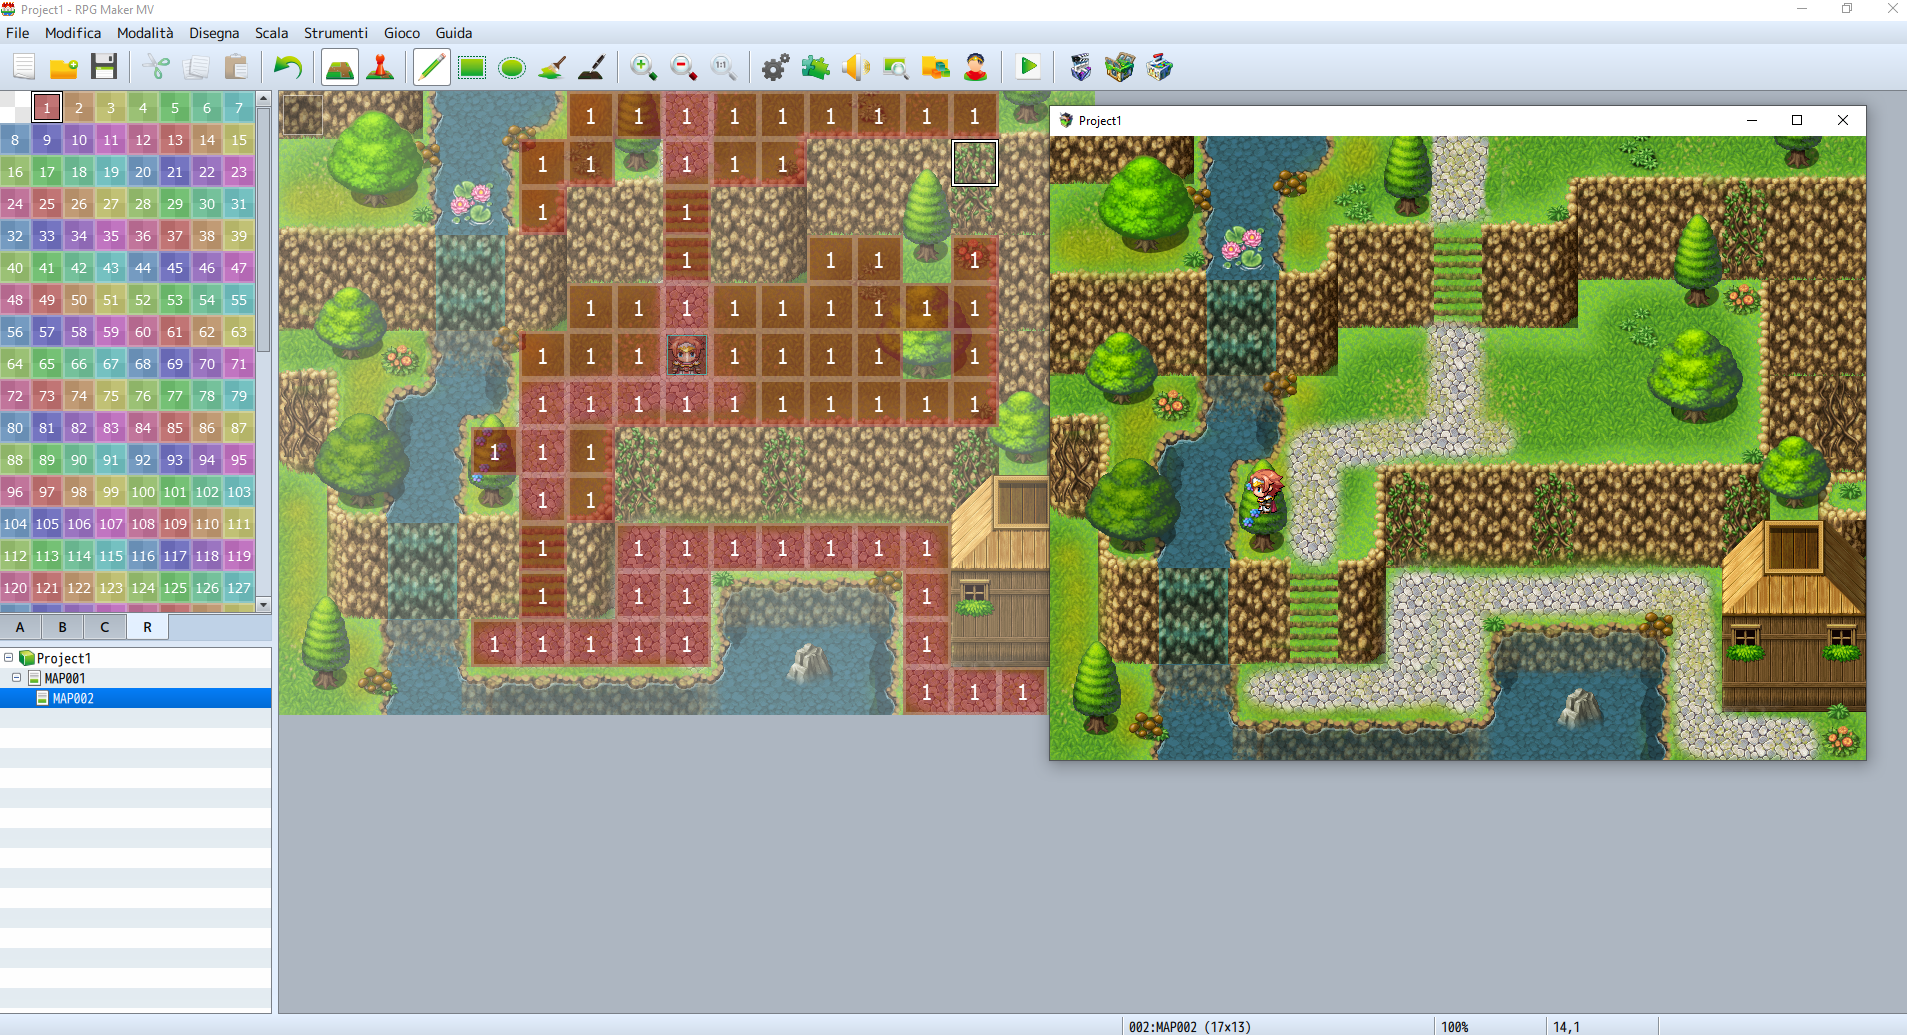
Task: Select region swatch 127 in the palette
Action: click(239, 587)
